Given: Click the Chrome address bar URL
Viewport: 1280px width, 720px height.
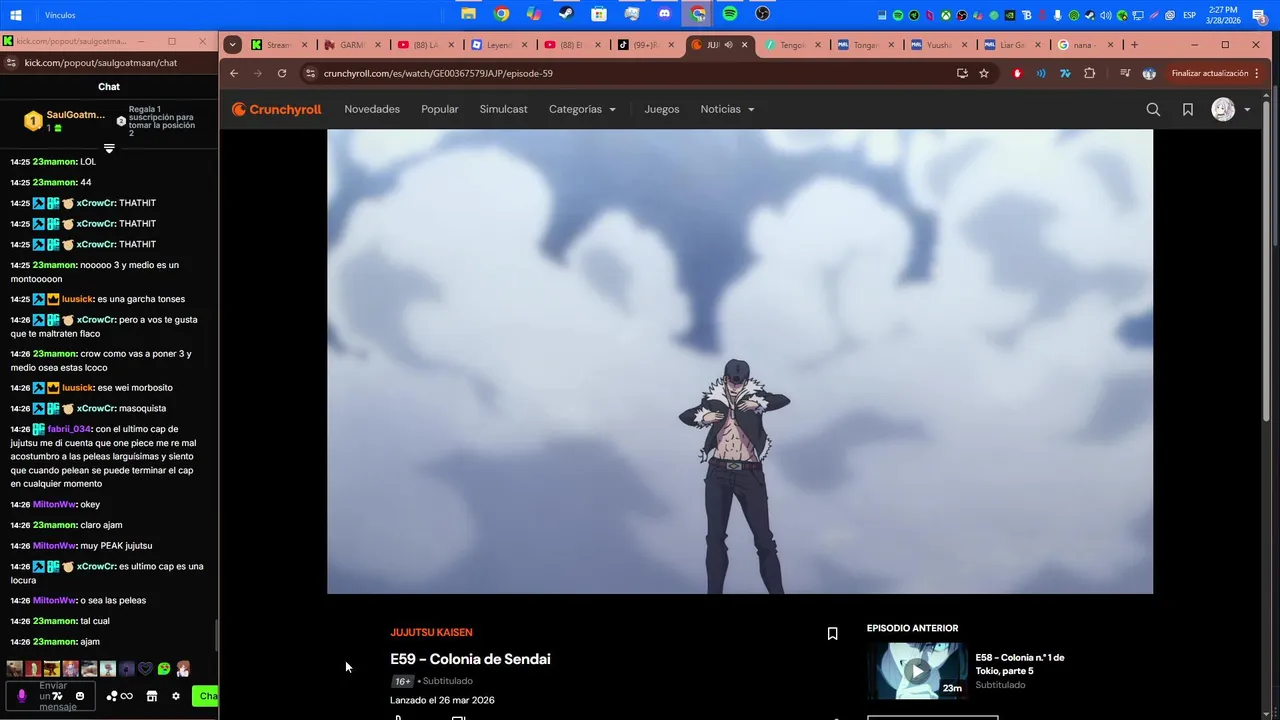Looking at the screenshot, I should (x=438, y=73).
